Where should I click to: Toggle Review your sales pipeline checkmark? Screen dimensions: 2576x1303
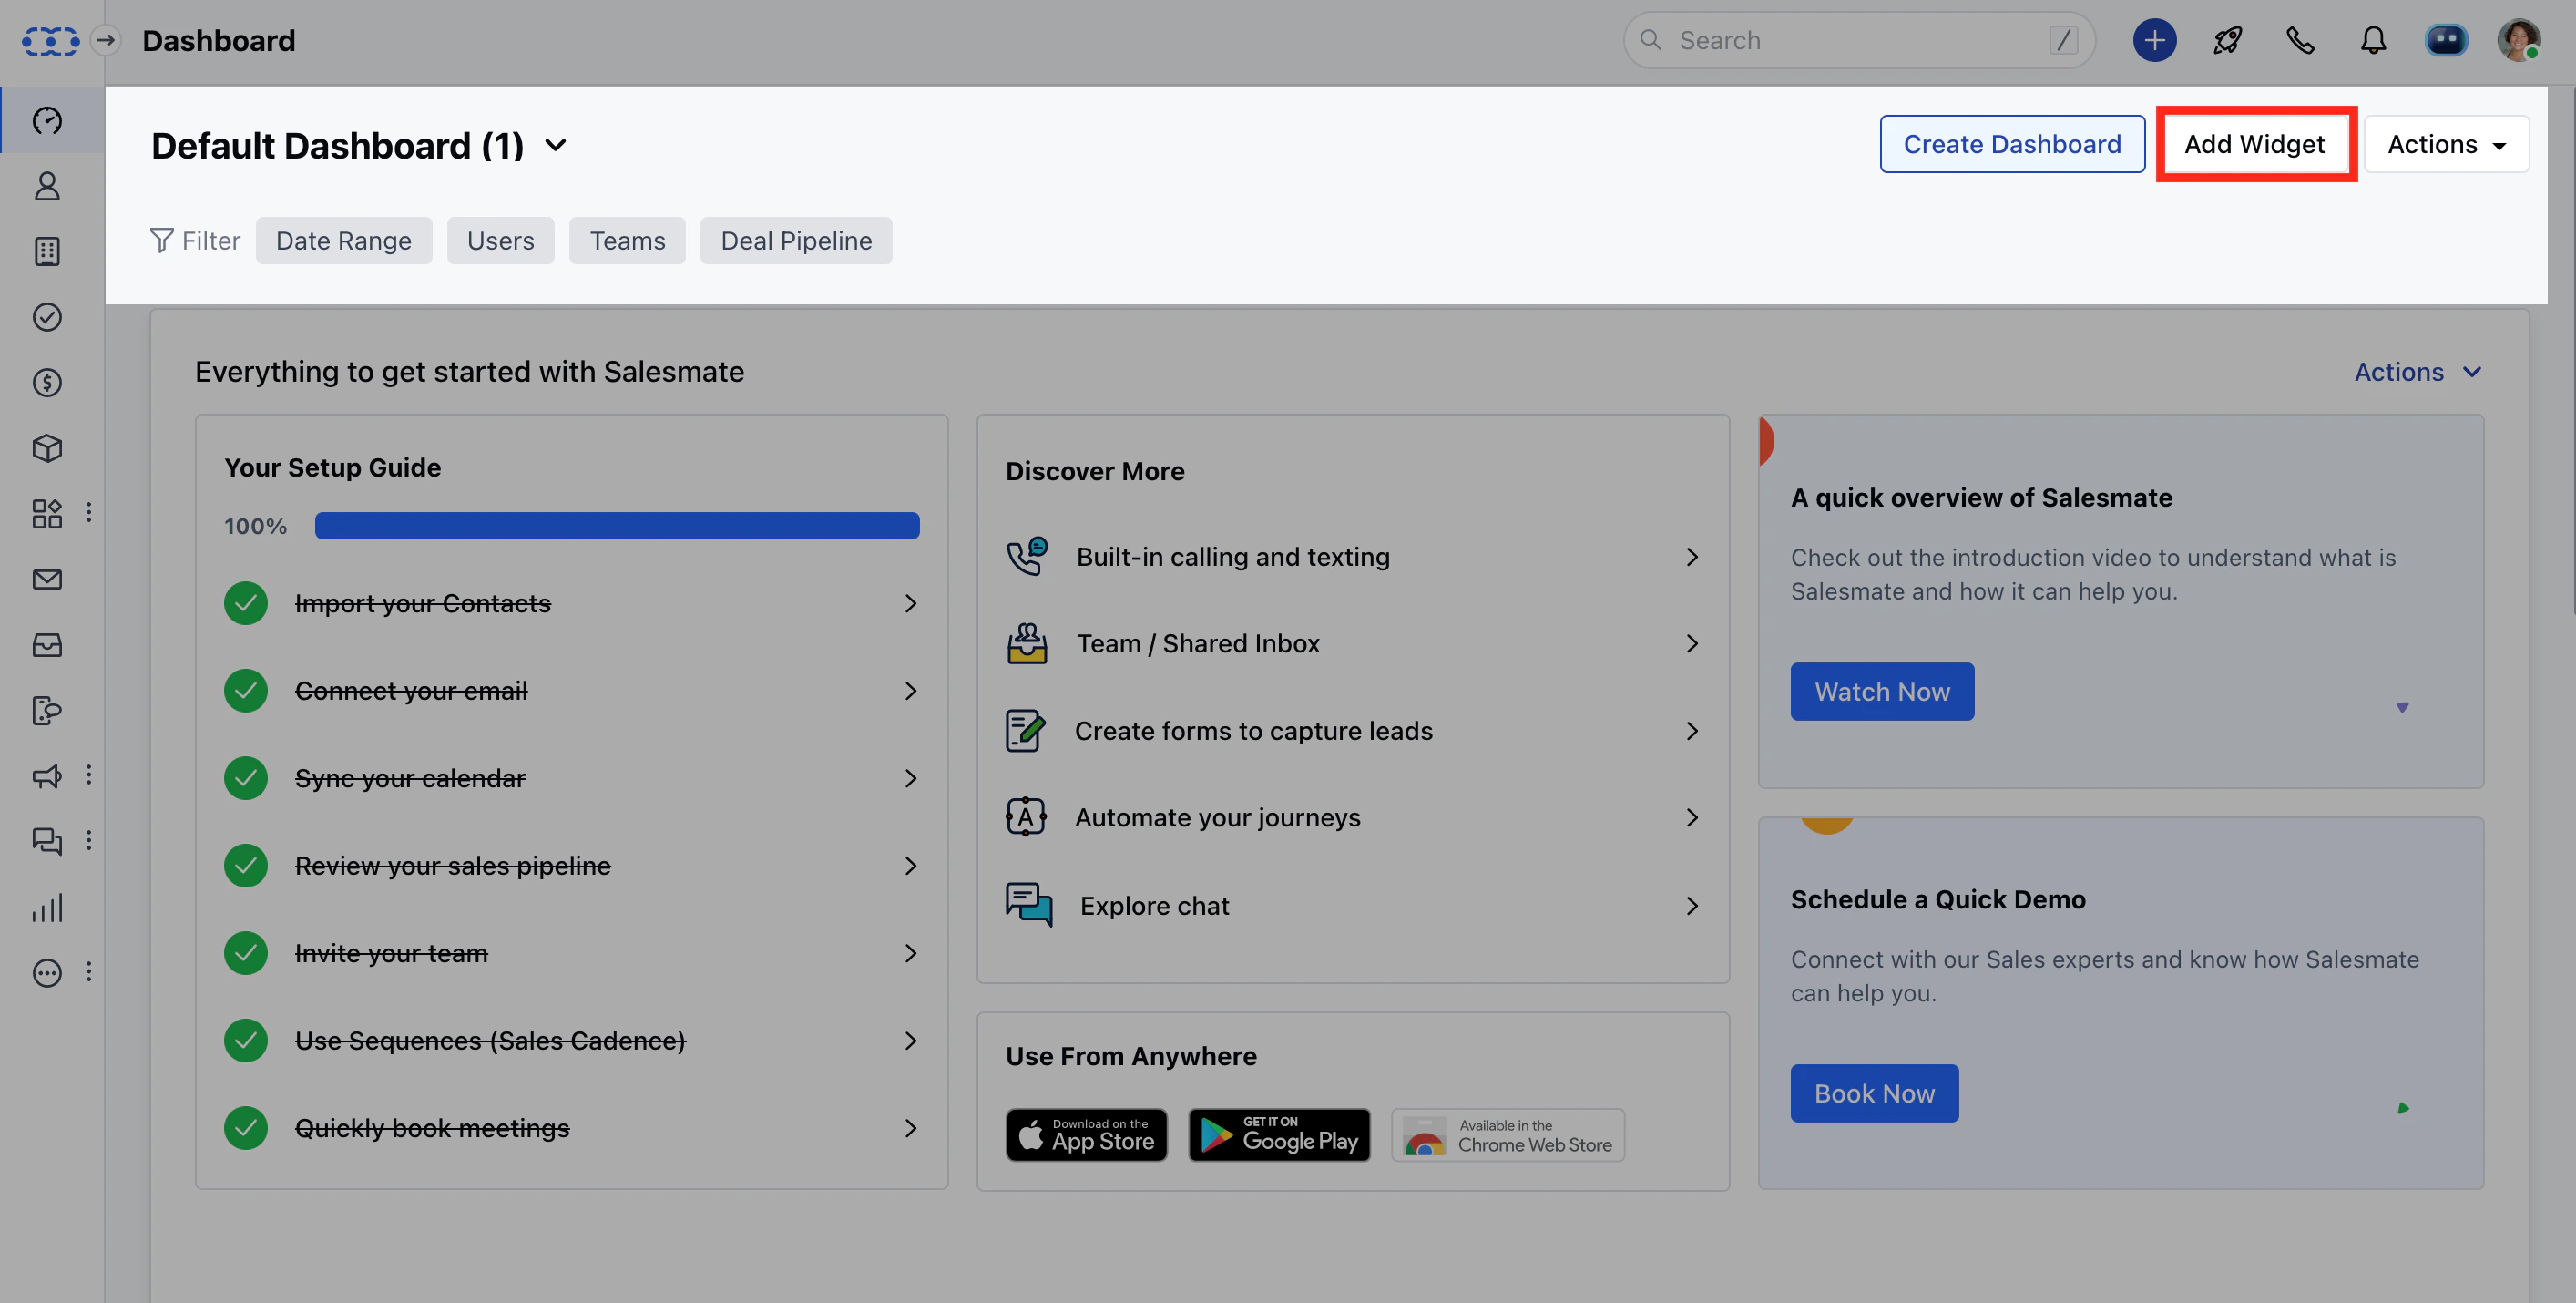246,866
